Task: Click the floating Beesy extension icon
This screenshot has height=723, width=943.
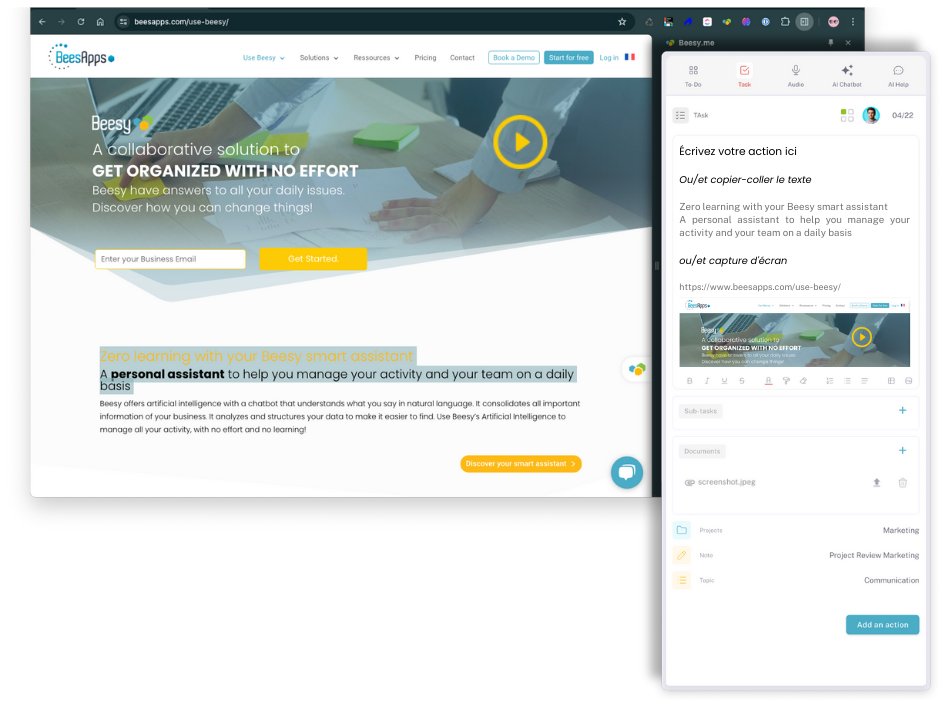Action: pos(637,369)
